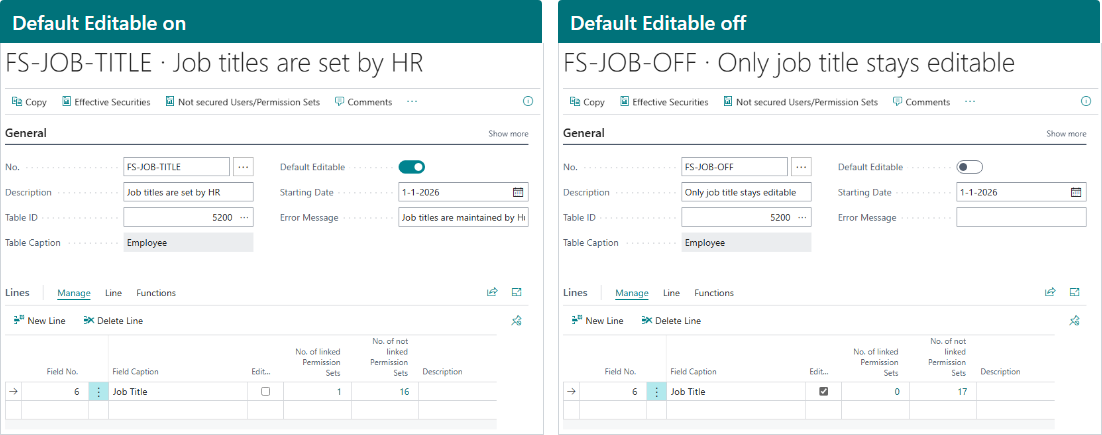The height and width of the screenshot is (435, 1102).
Task: Click Description field 'Only job title stays editable'
Action: tap(746, 192)
